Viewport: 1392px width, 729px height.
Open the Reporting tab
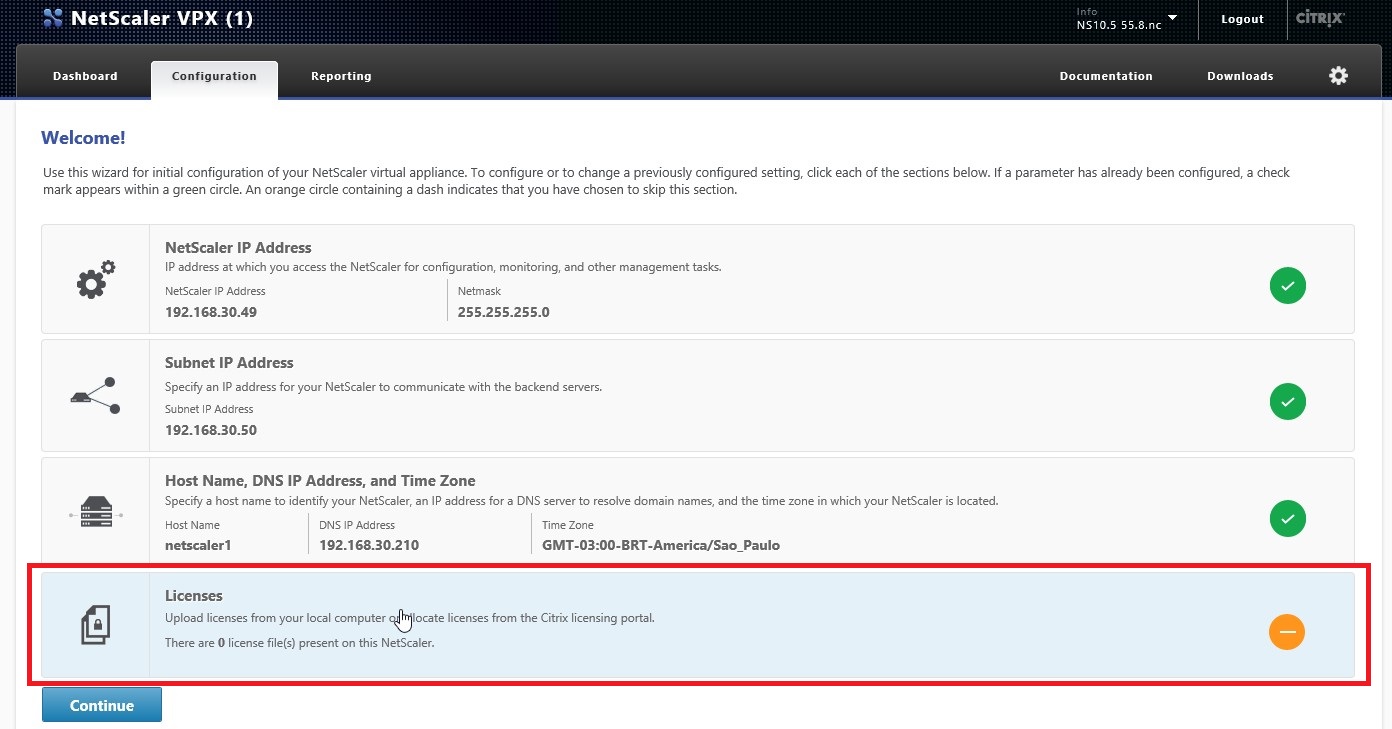pyautogui.click(x=341, y=76)
